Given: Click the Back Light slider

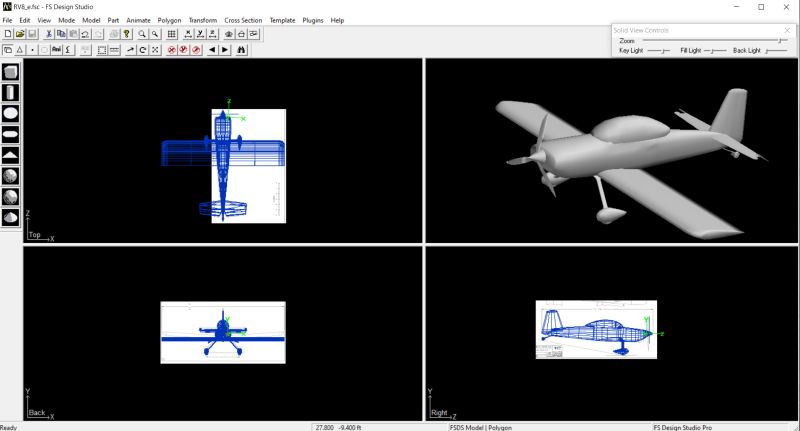Looking at the screenshot, I should 776,50.
